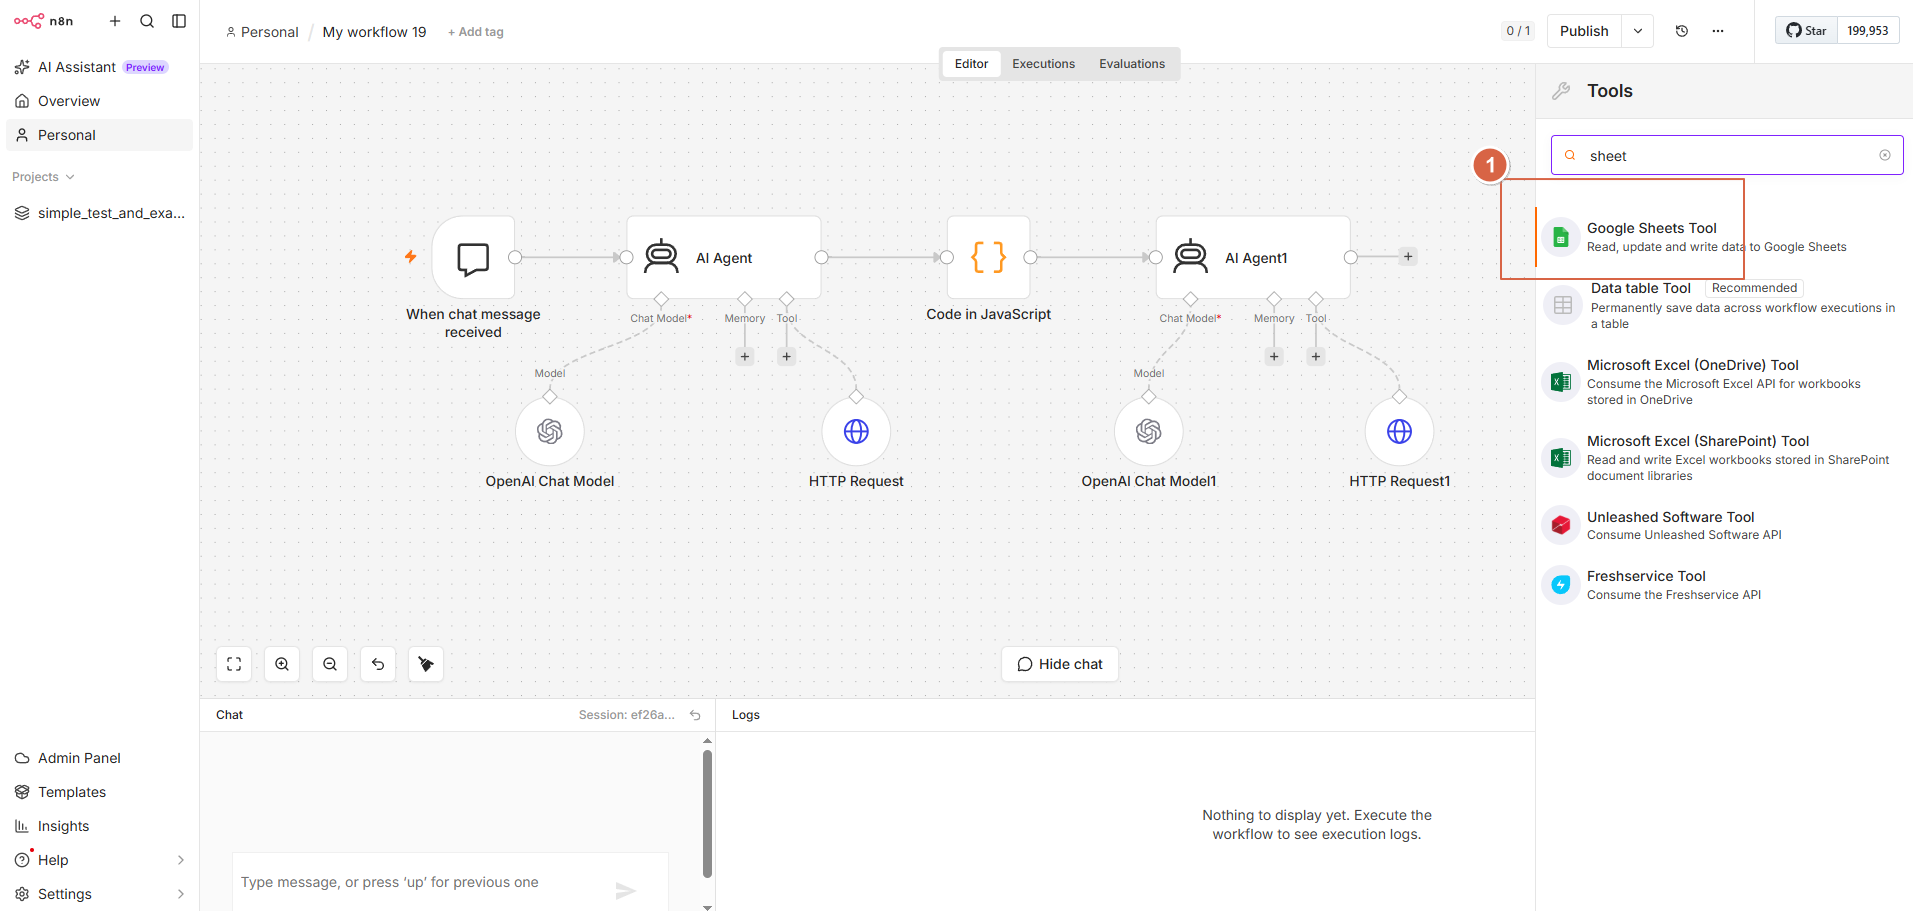Click the Logs panel label

pos(746,715)
